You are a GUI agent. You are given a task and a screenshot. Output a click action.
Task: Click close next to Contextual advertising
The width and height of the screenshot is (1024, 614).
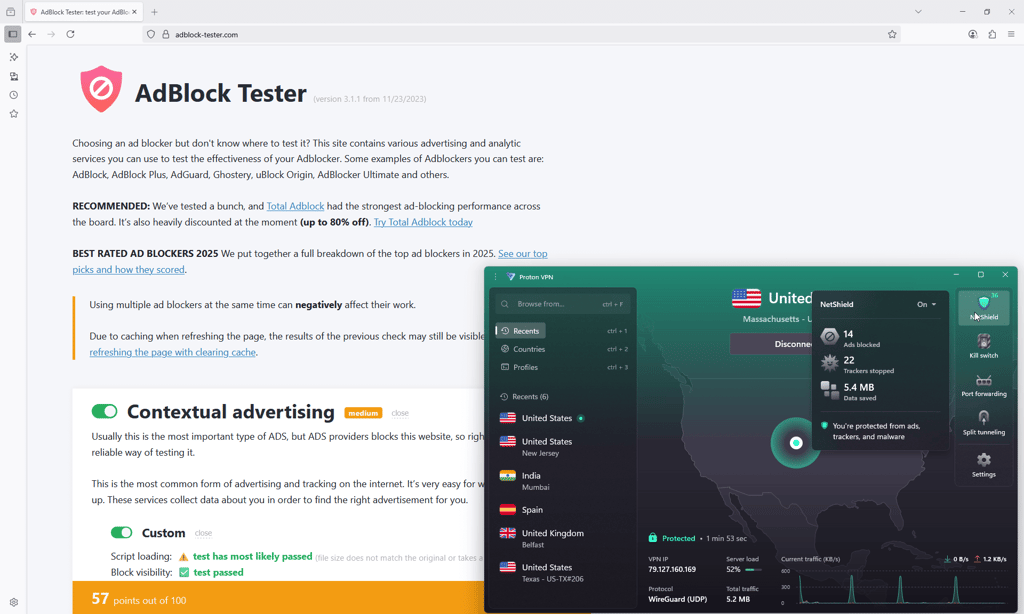pyautogui.click(x=400, y=413)
